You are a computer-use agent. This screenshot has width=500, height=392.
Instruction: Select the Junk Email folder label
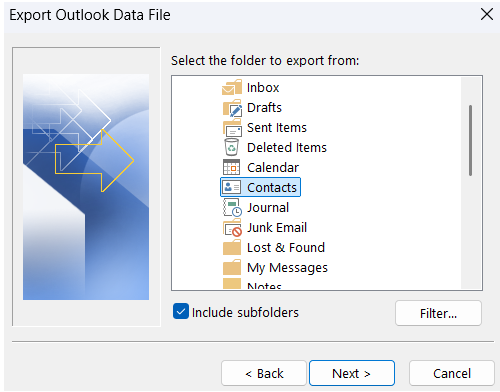pyautogui.click(x=277, y=228)
